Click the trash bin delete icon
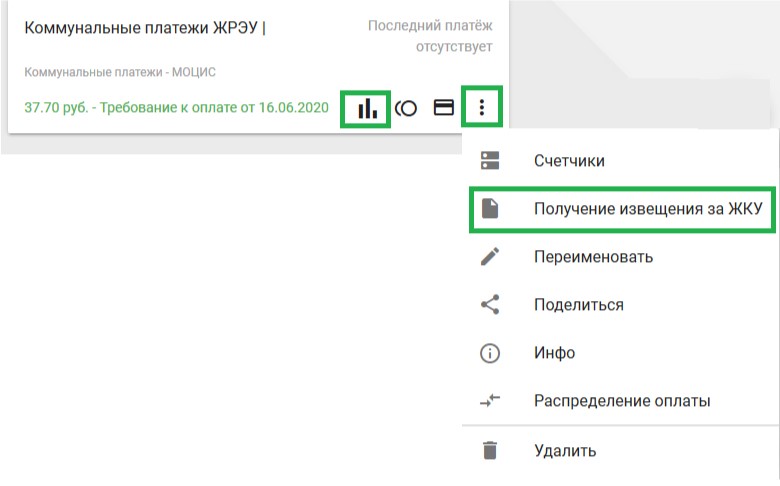Screen dimensions: 780x486 [x=489, y=450]
